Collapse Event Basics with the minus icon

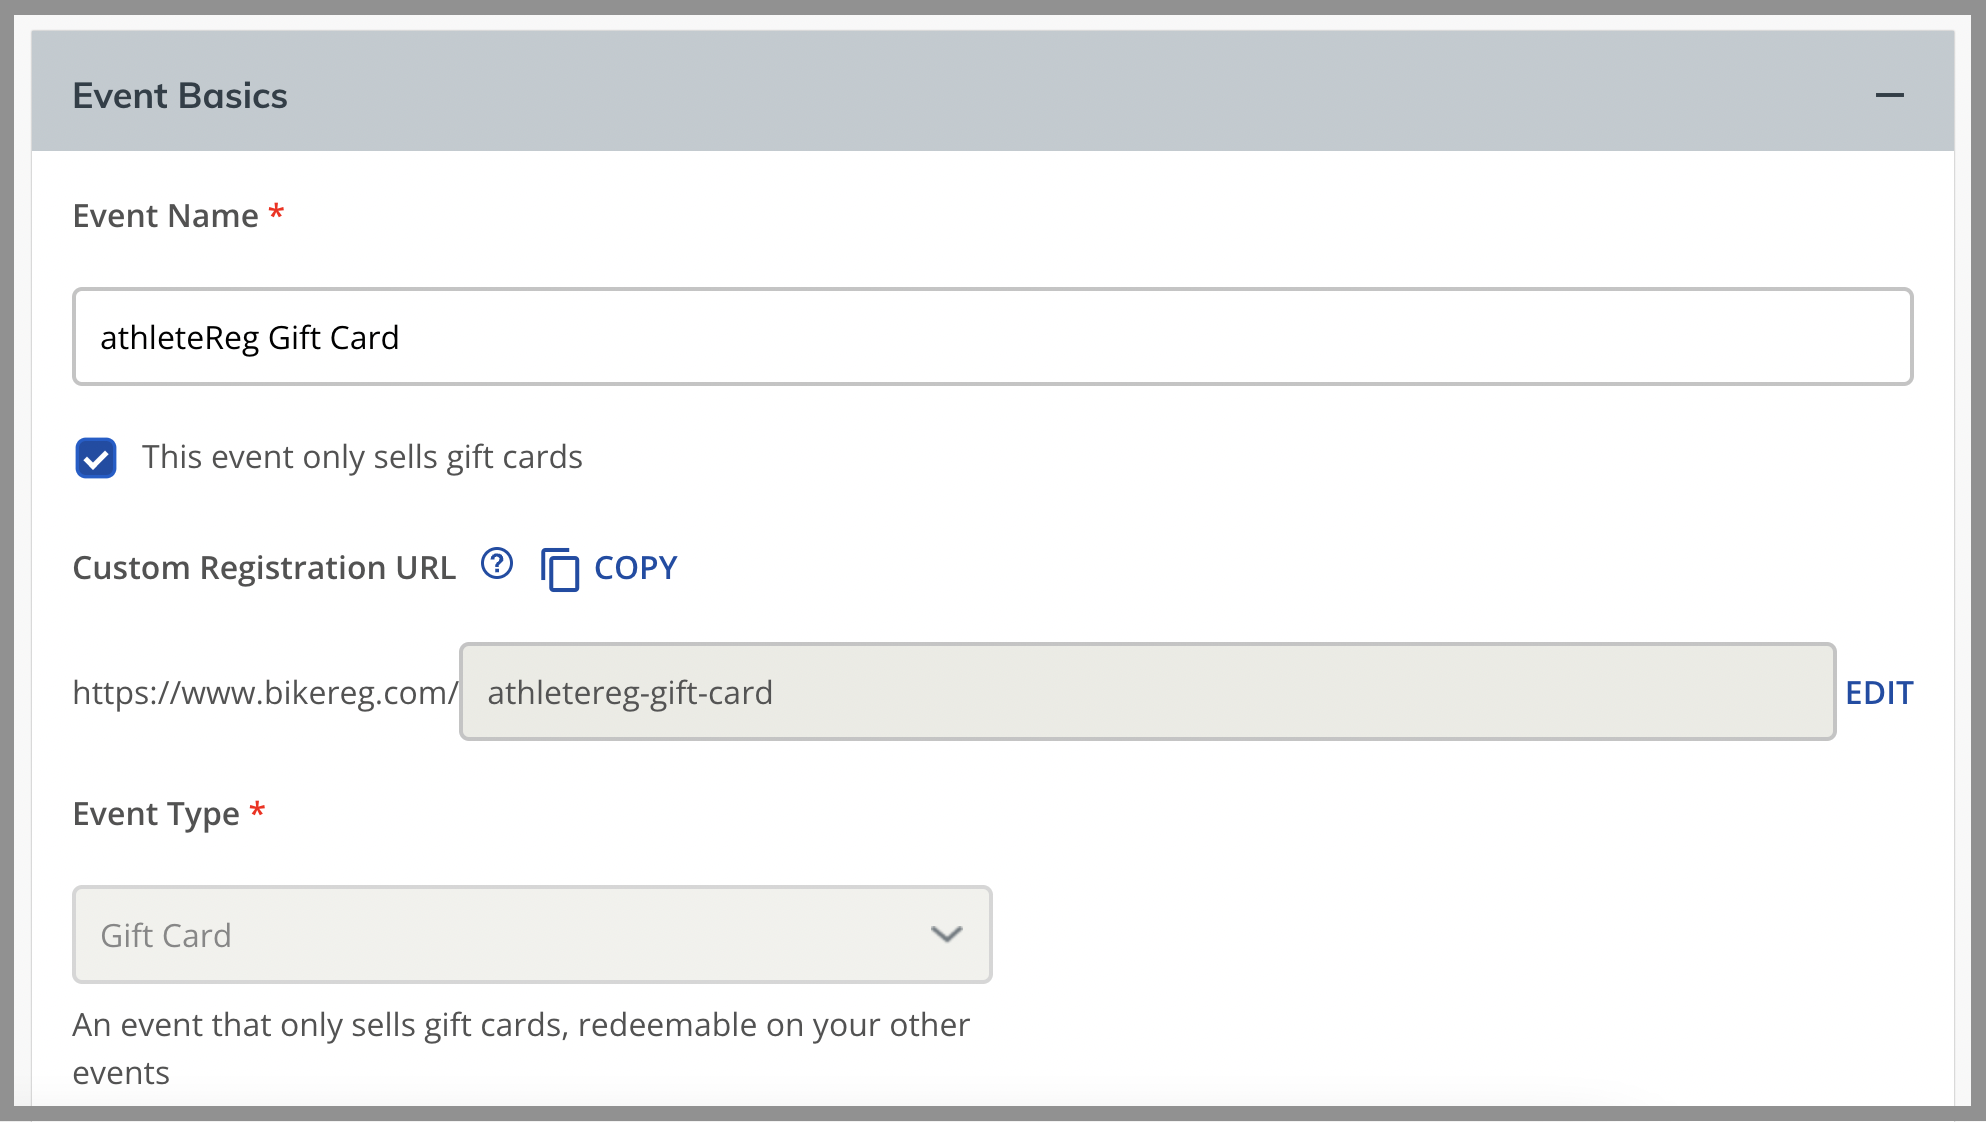tap(1889, 96)
